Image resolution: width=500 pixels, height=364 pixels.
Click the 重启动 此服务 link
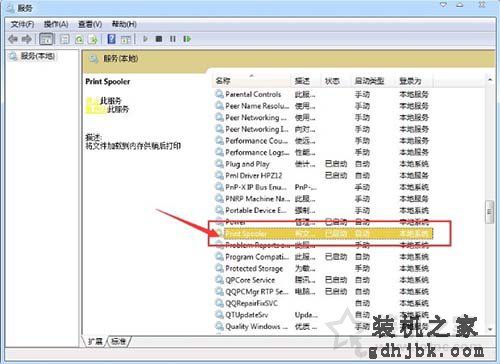coord(107,109)
